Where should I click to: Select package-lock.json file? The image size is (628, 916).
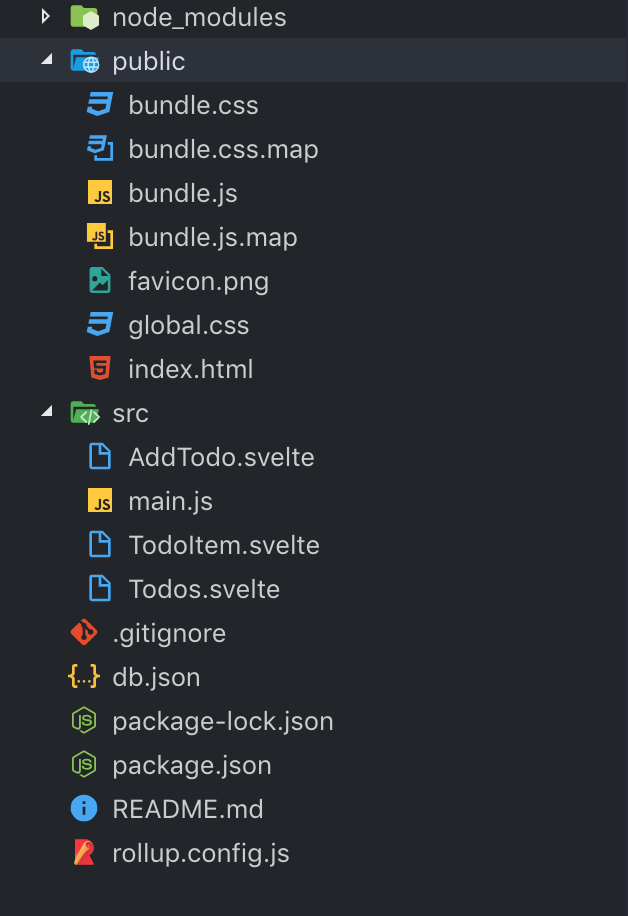pyautogui.click(x=222, y=721)
